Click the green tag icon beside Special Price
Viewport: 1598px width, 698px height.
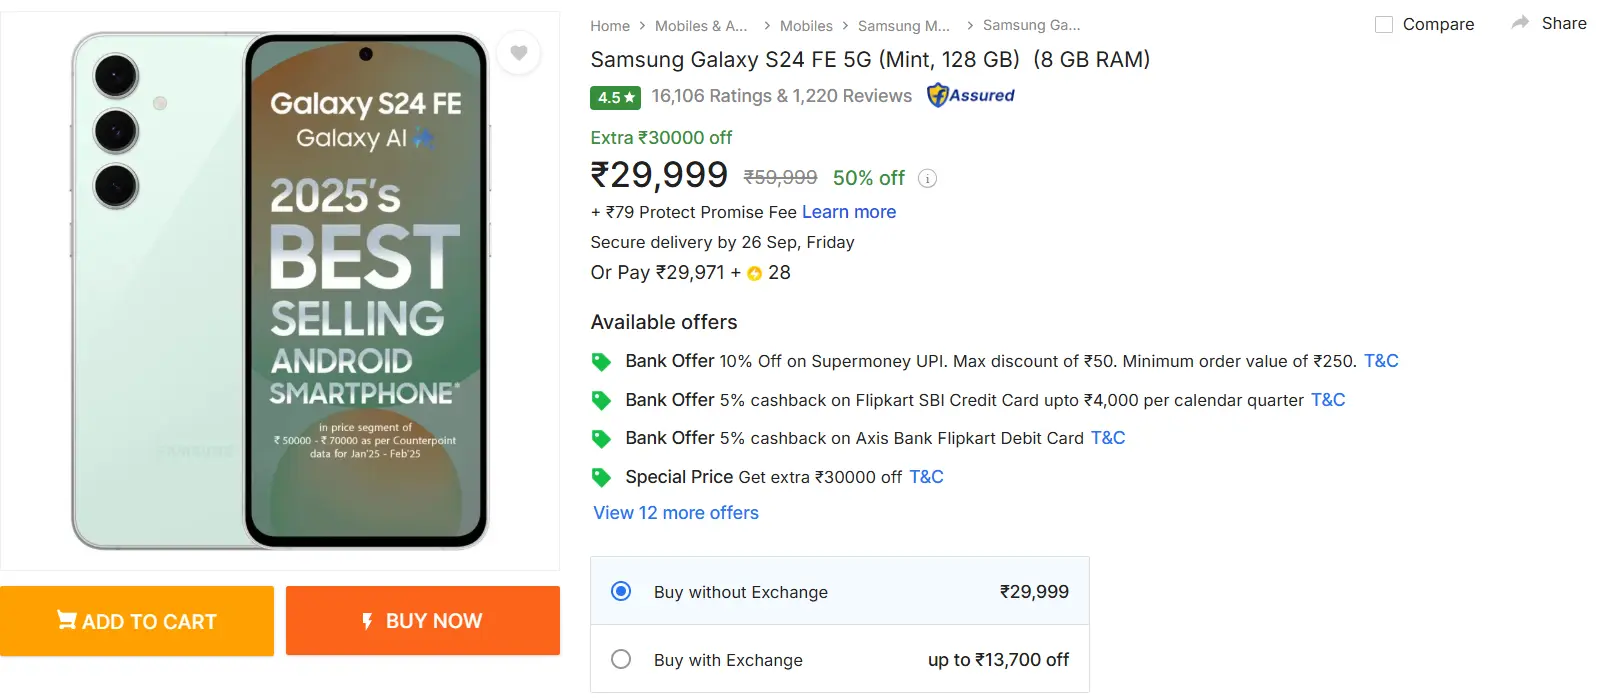point(601,477)
